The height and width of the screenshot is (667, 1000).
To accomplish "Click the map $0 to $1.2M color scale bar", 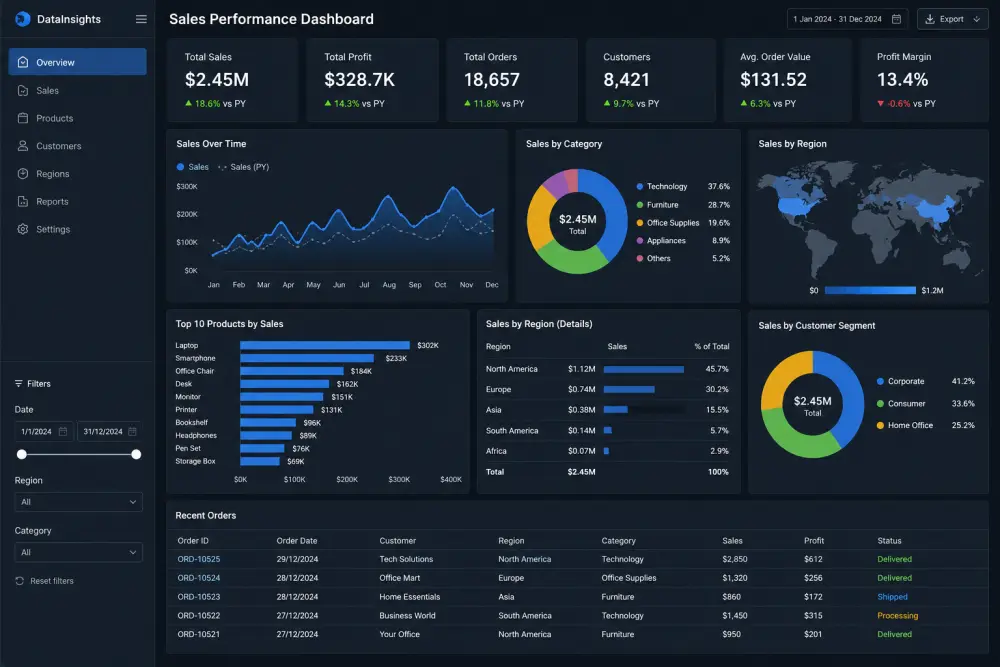I will 870,290.
